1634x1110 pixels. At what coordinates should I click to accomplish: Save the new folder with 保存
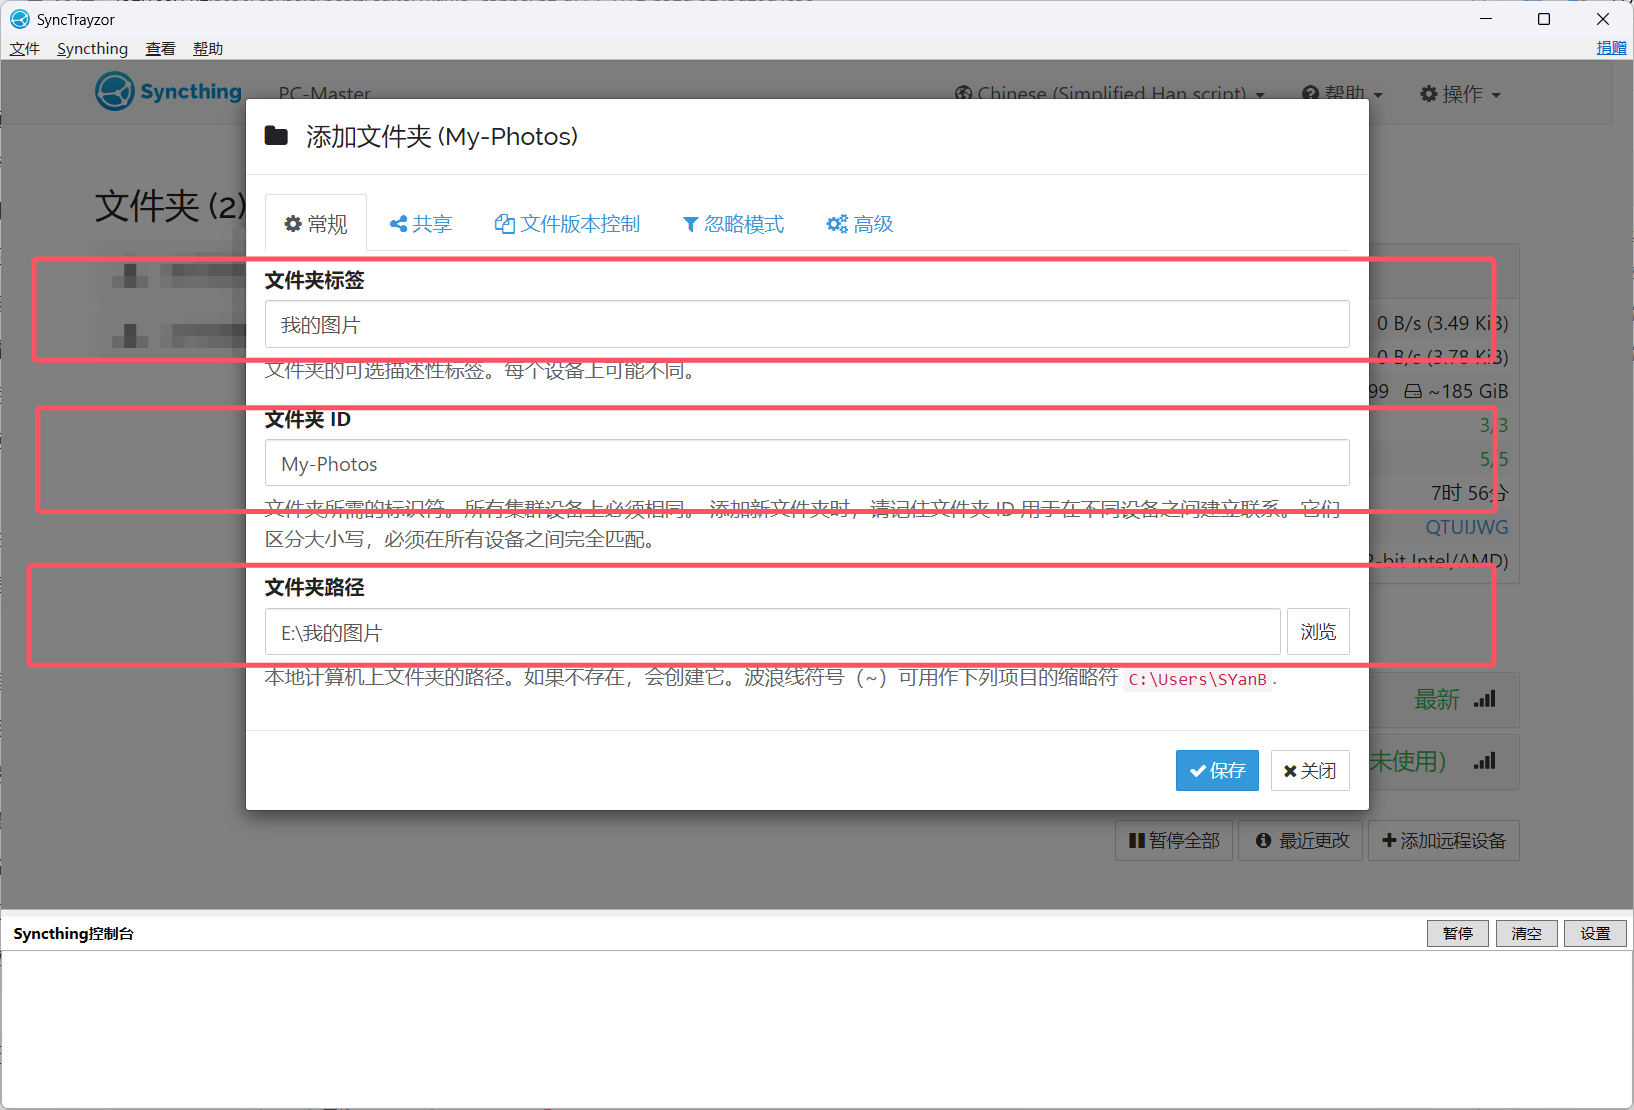(1217, 771)
